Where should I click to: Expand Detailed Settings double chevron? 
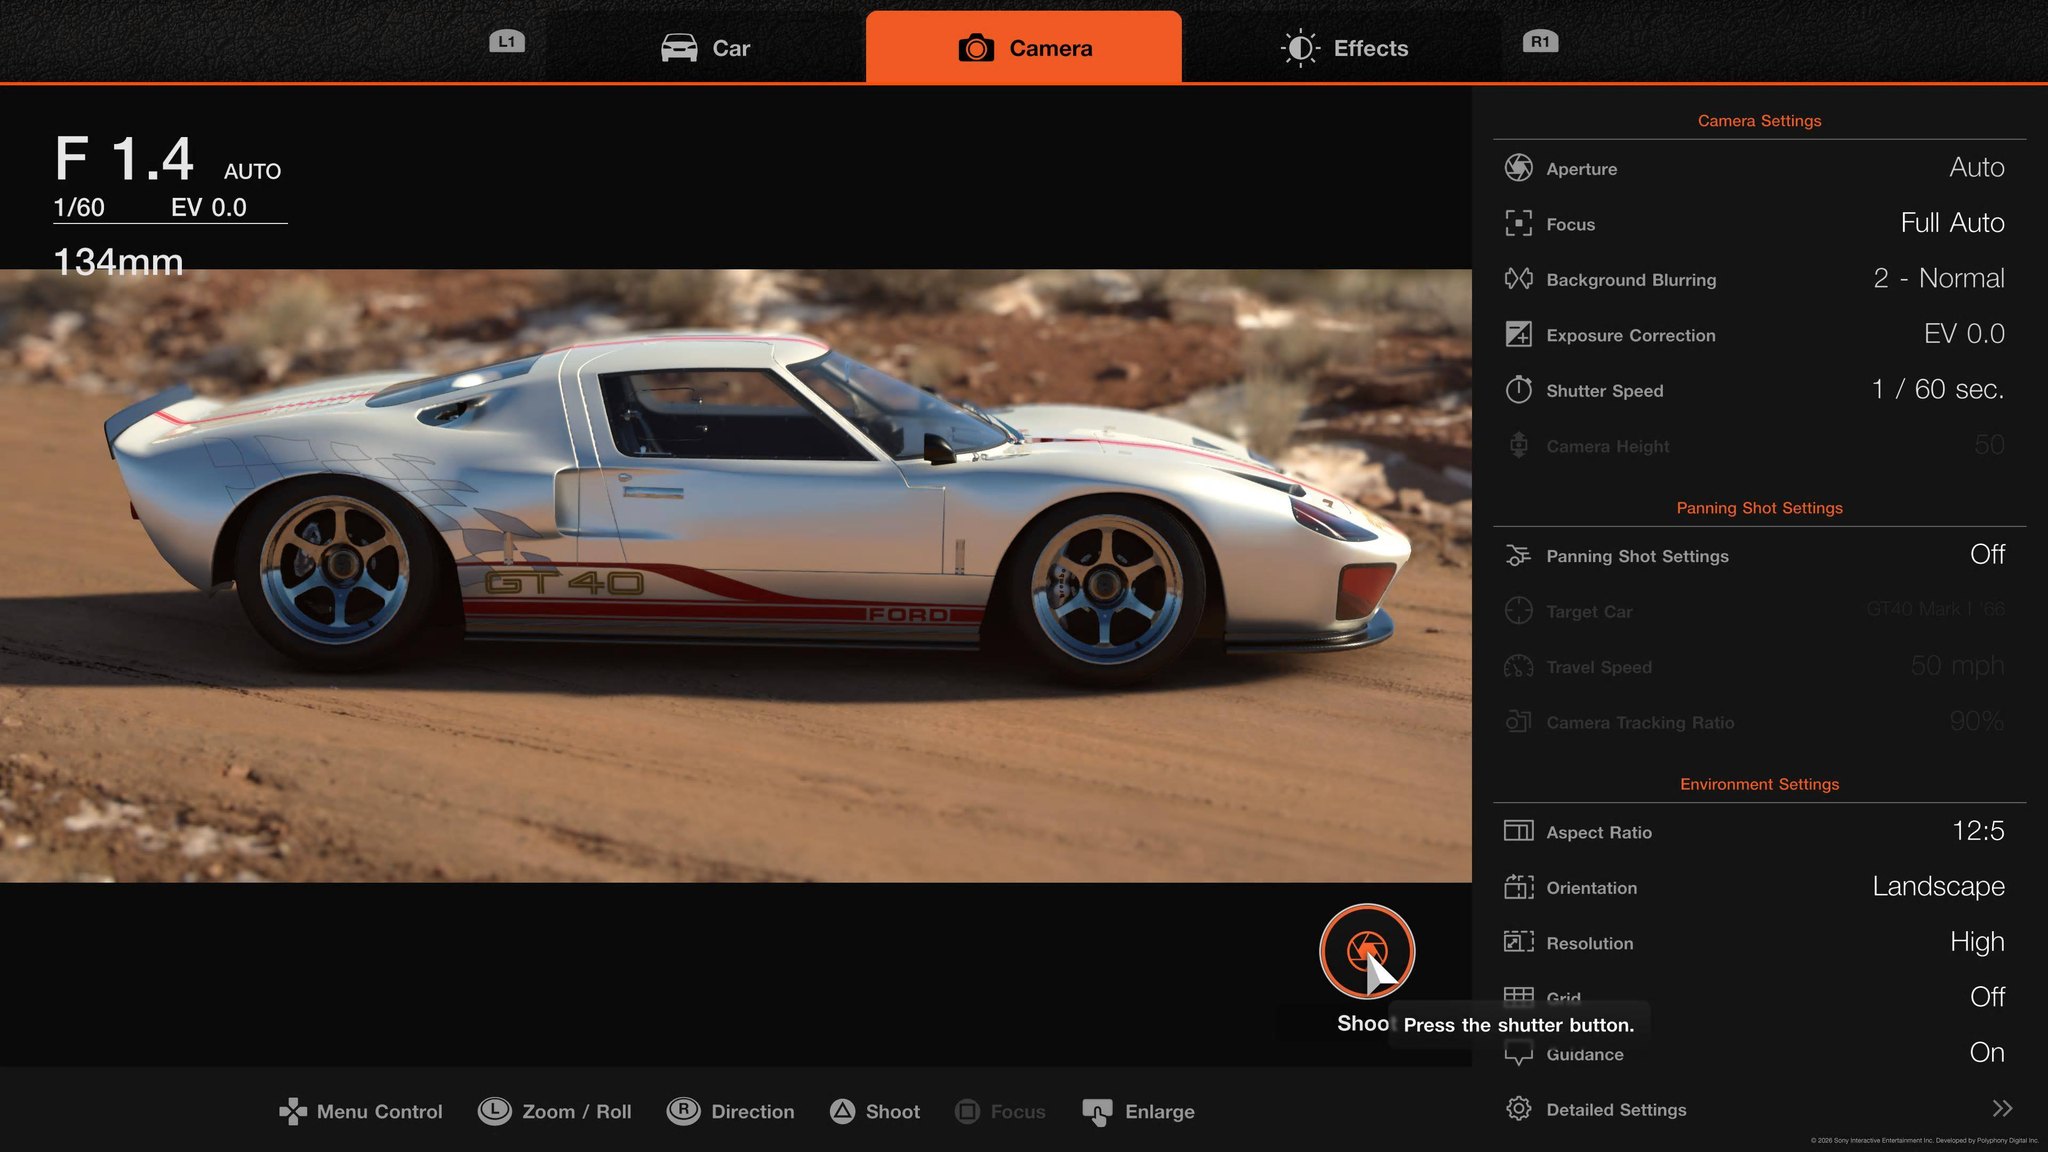[2002, 1108]
